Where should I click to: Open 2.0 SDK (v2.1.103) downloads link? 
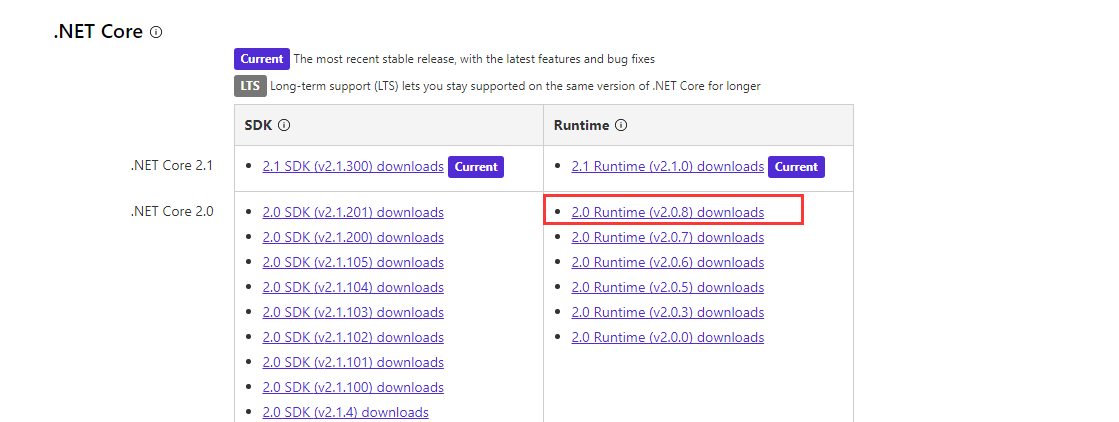pyautogui.click(x=353, y=312)
